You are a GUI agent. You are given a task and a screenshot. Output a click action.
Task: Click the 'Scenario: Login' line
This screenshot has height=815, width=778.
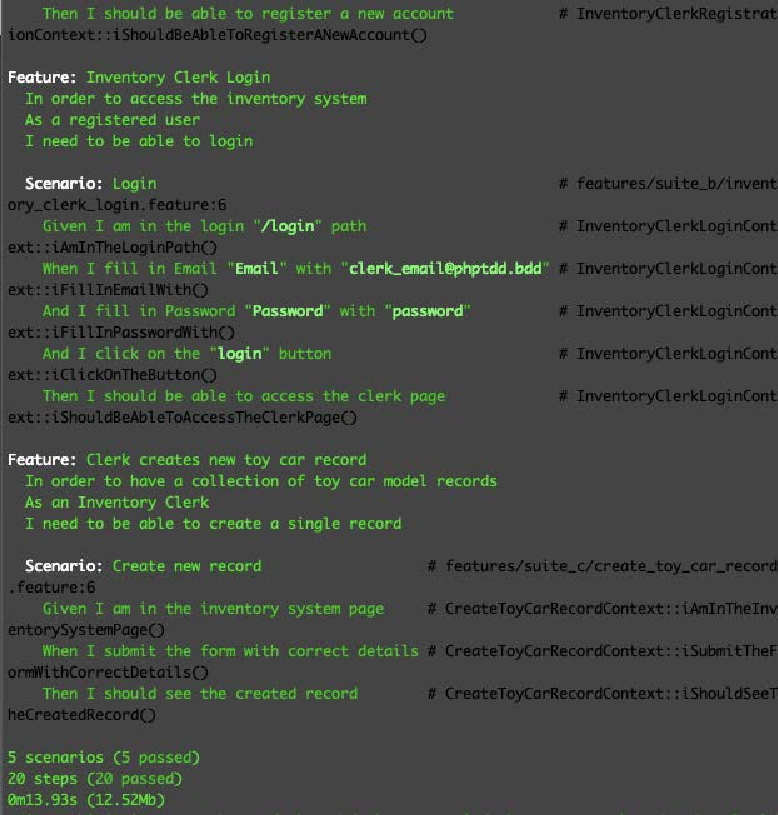click(90, 183)
